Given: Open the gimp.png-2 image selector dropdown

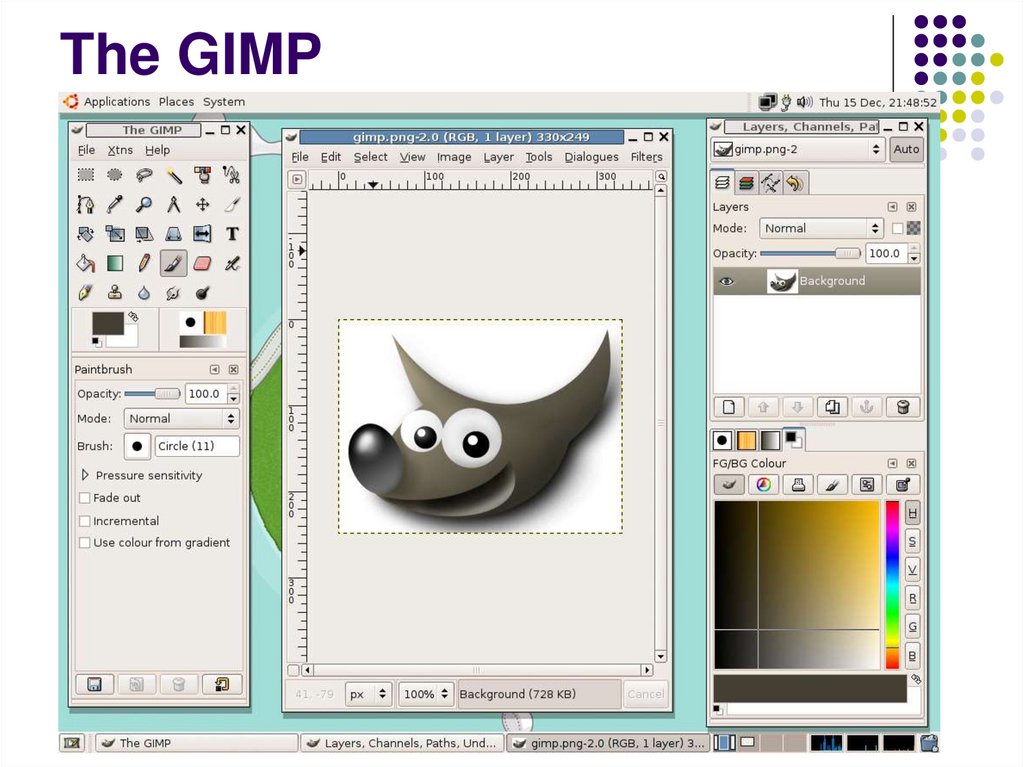Looking at the screenshot, I should [798, 150].
